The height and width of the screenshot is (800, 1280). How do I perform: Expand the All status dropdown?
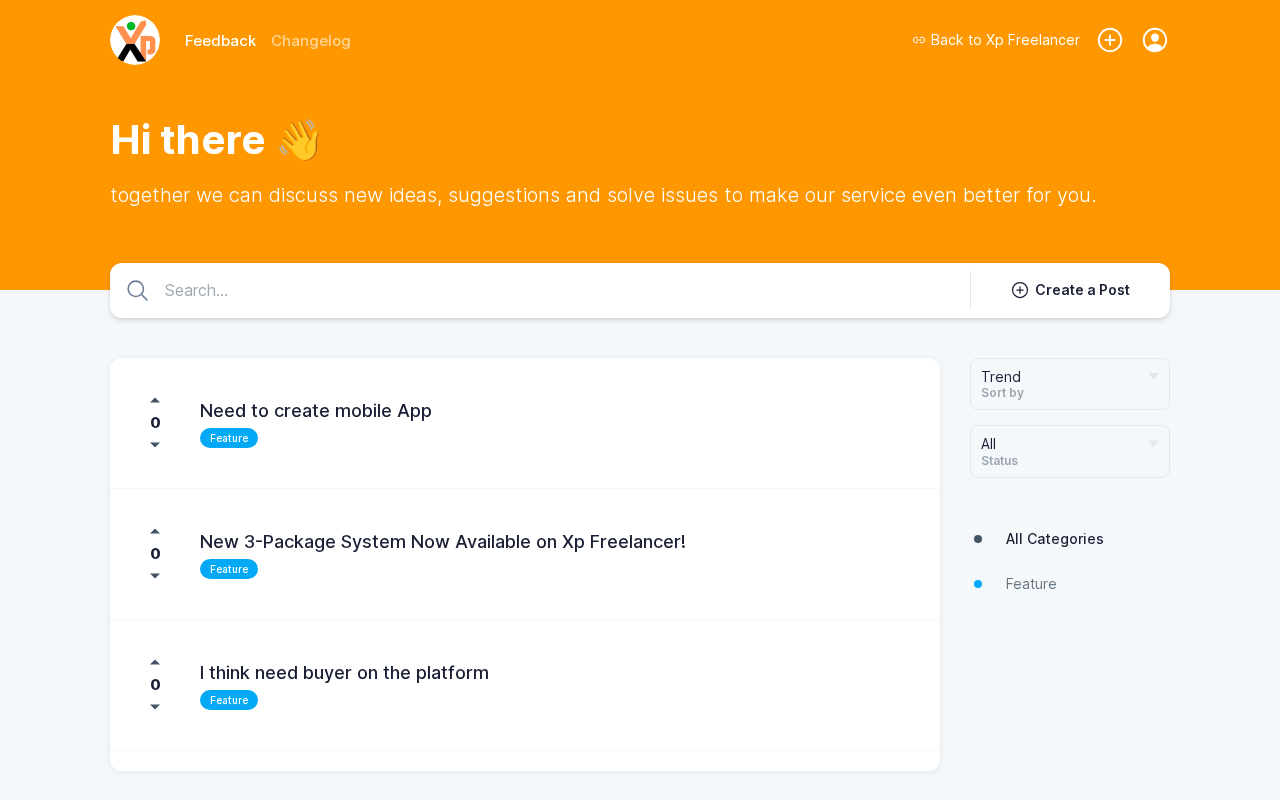coord(1069,451)
